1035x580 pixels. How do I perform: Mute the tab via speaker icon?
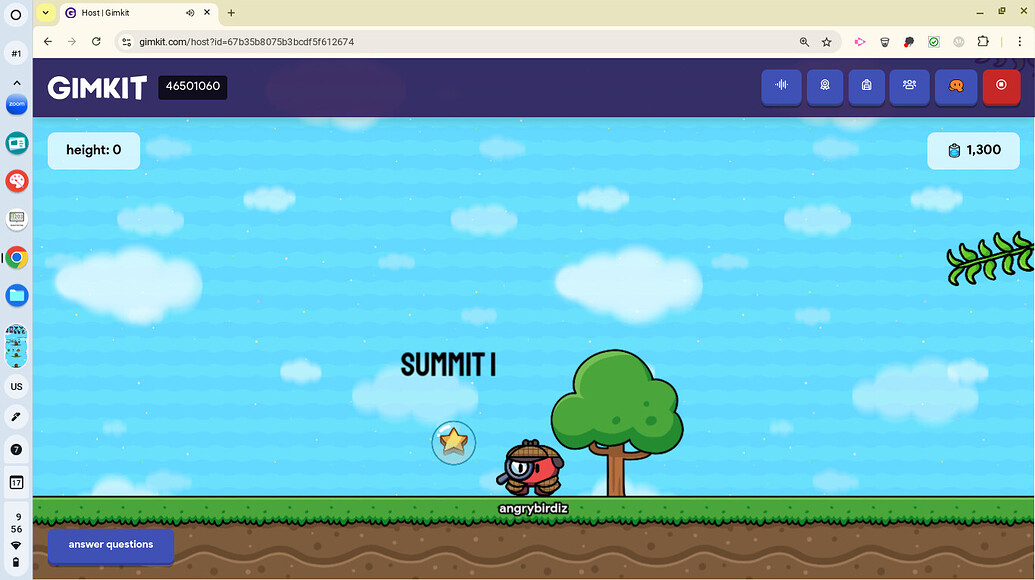pyautogui.click(x=190, y=13)
